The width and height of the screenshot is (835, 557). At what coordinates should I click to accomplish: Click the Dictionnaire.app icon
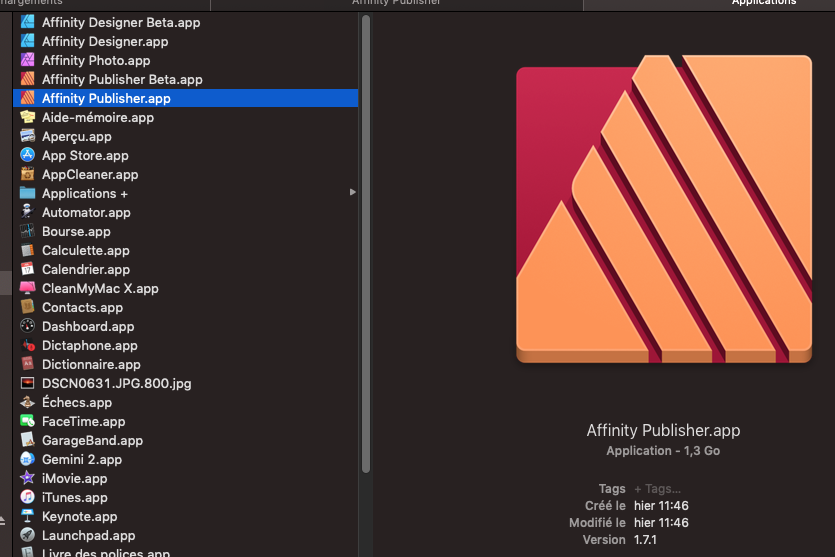point(27,364)
